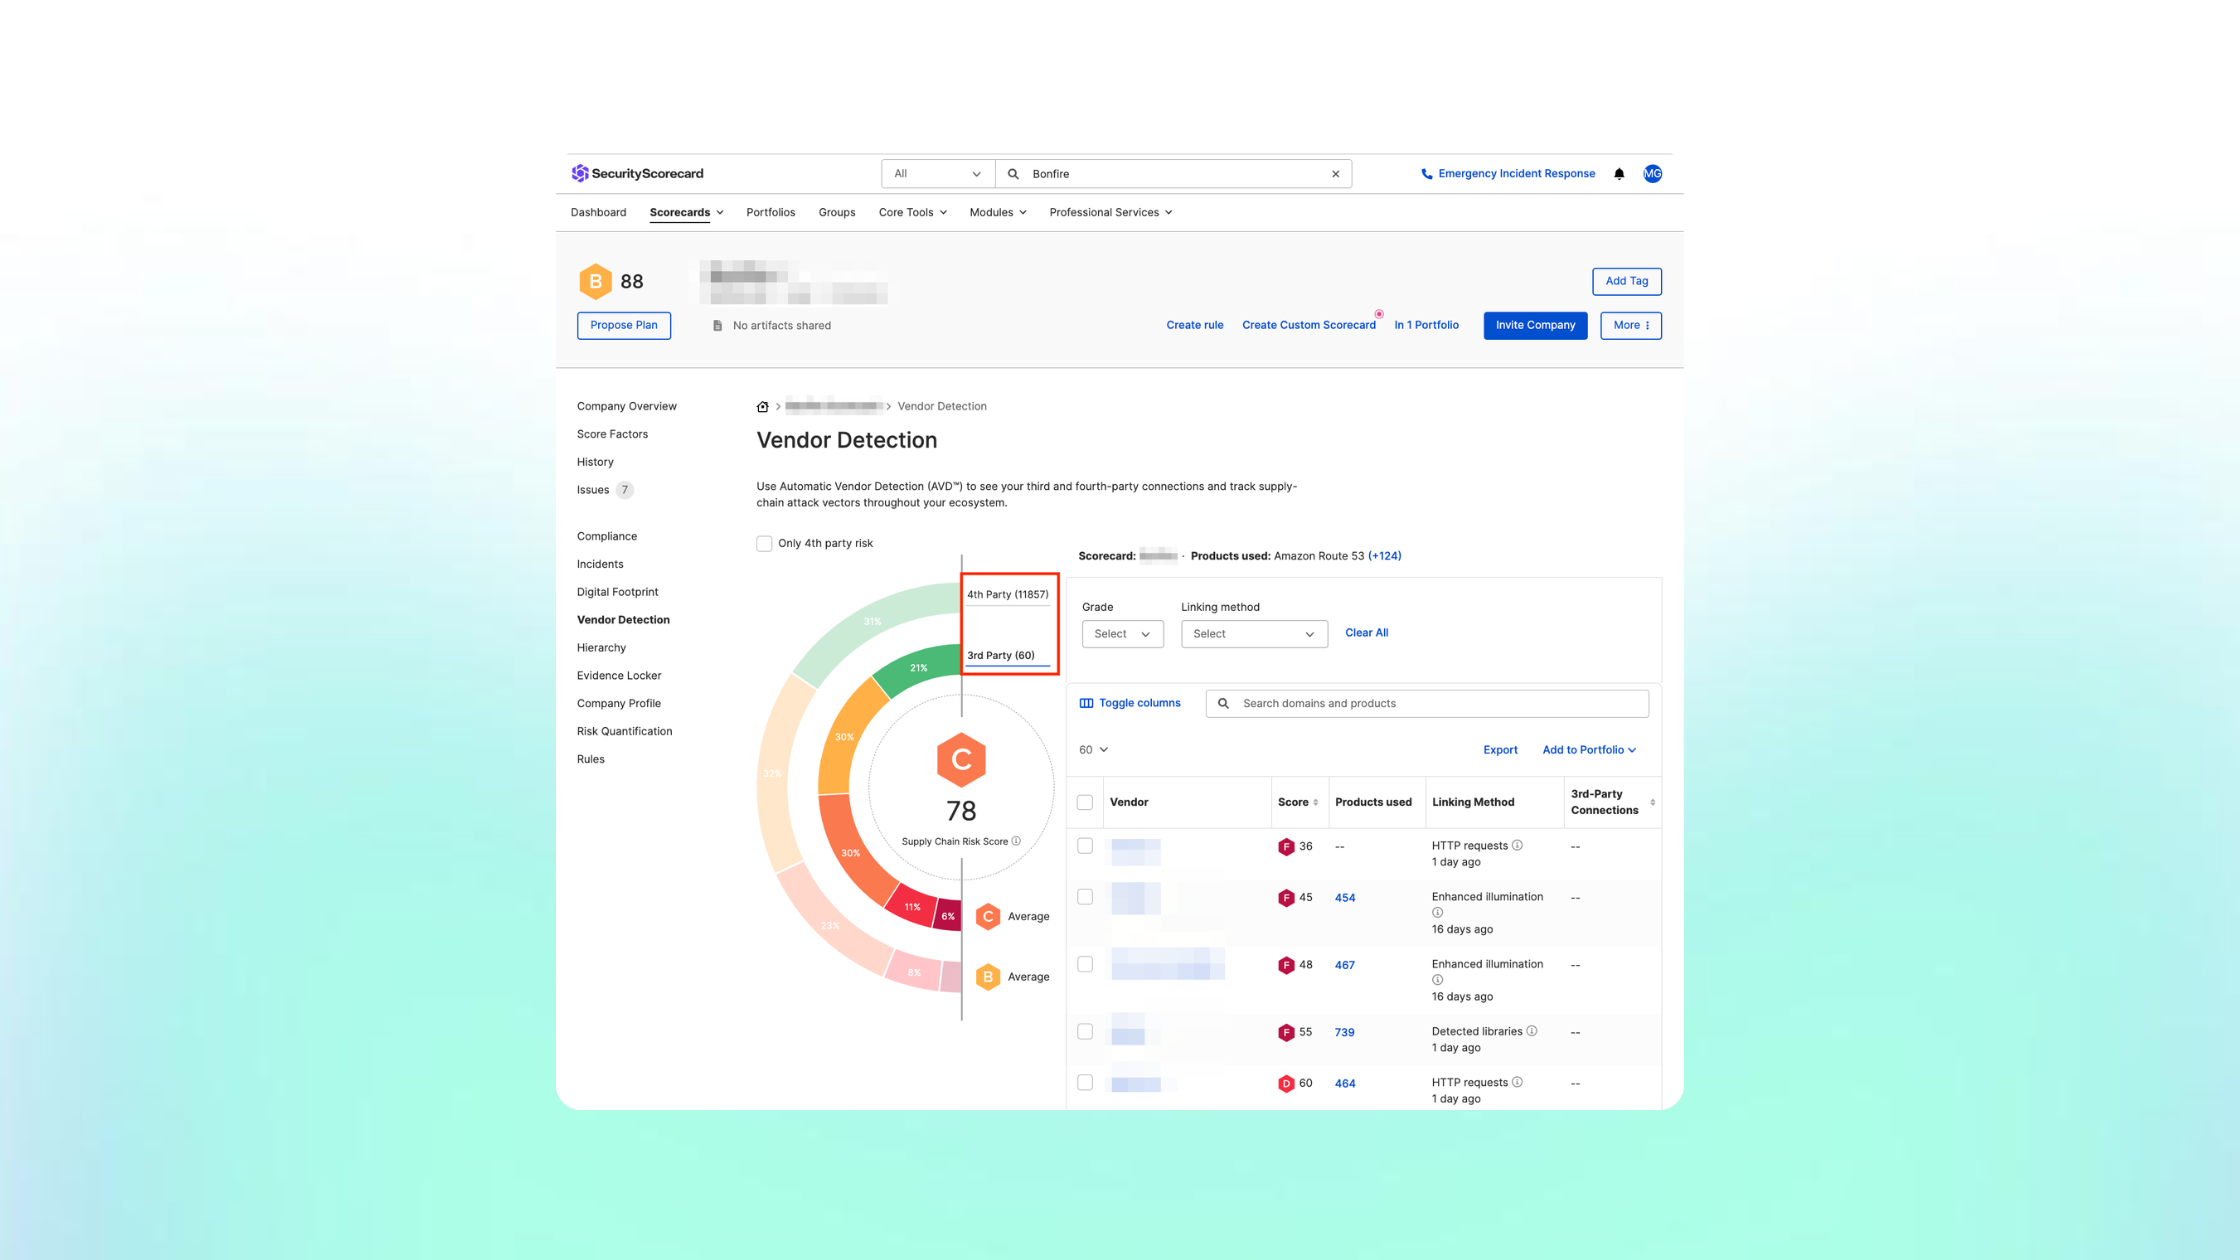Clear the Bonfire search with the X icon

point(1335,174)
